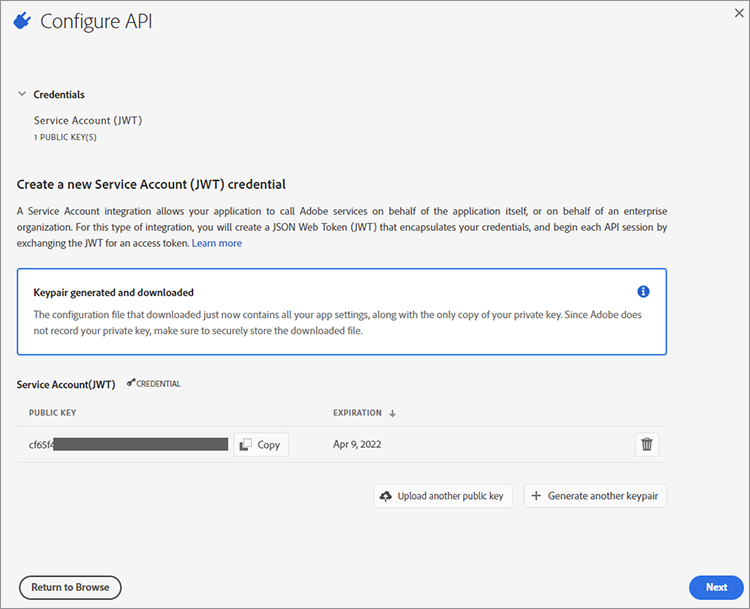750x609 pixels.
Task: Click the plus icon for generating keypair
Action: pyautogui.click(x=536, y=496)
